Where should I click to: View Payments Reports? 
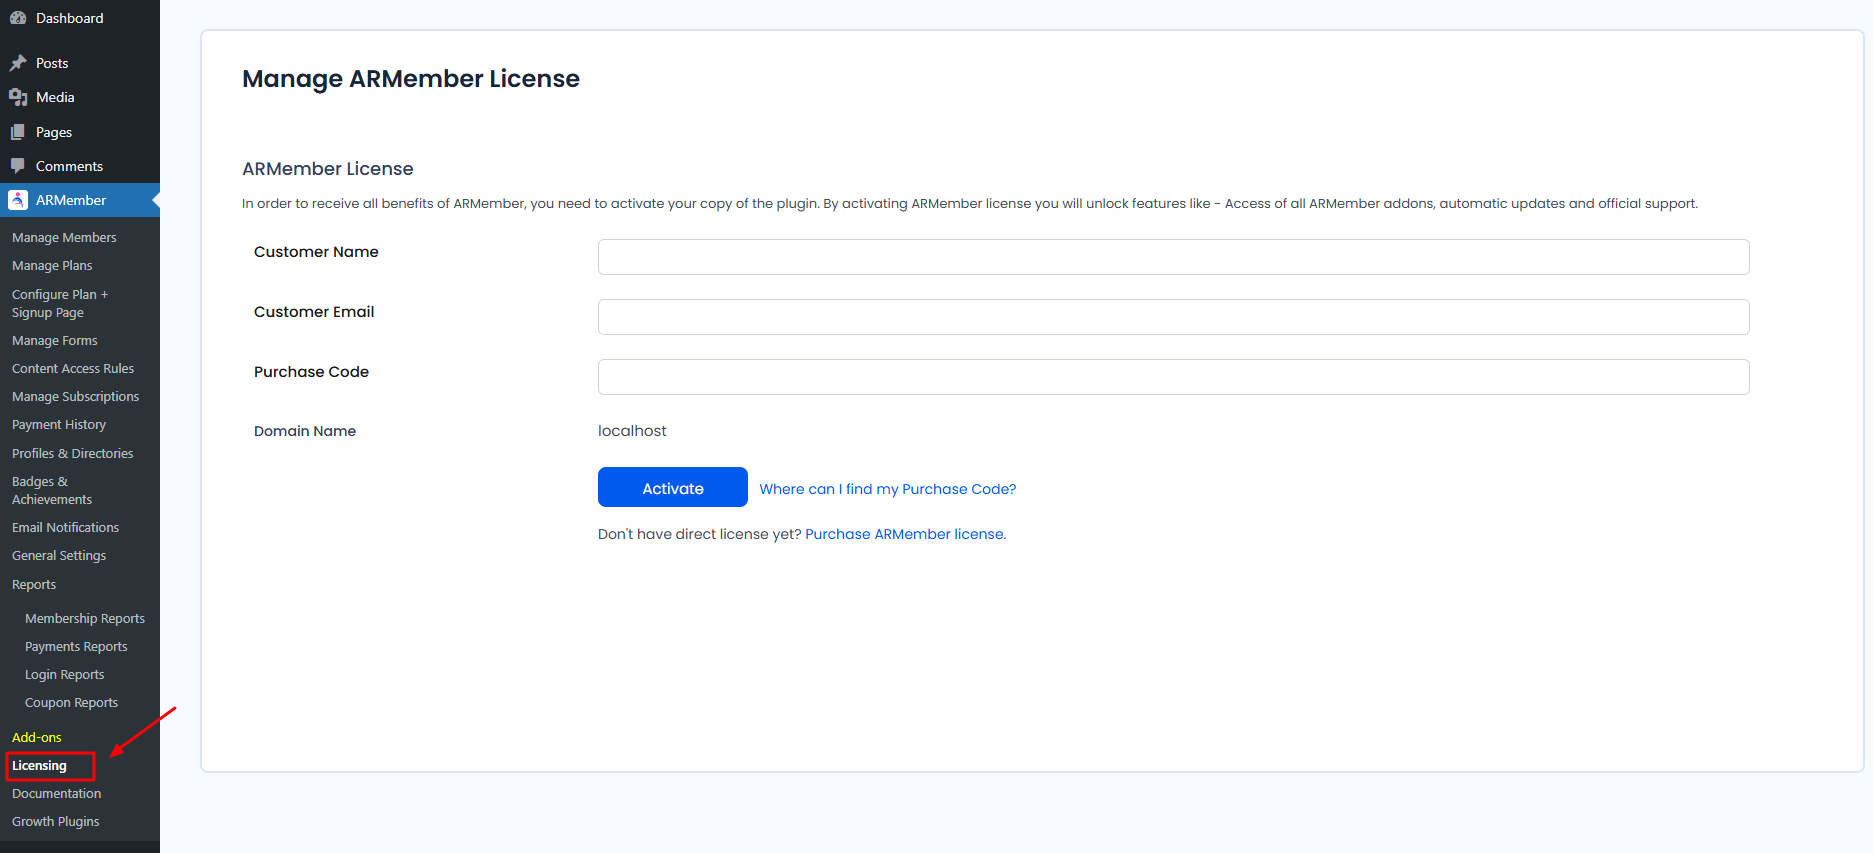pos(76,647)
